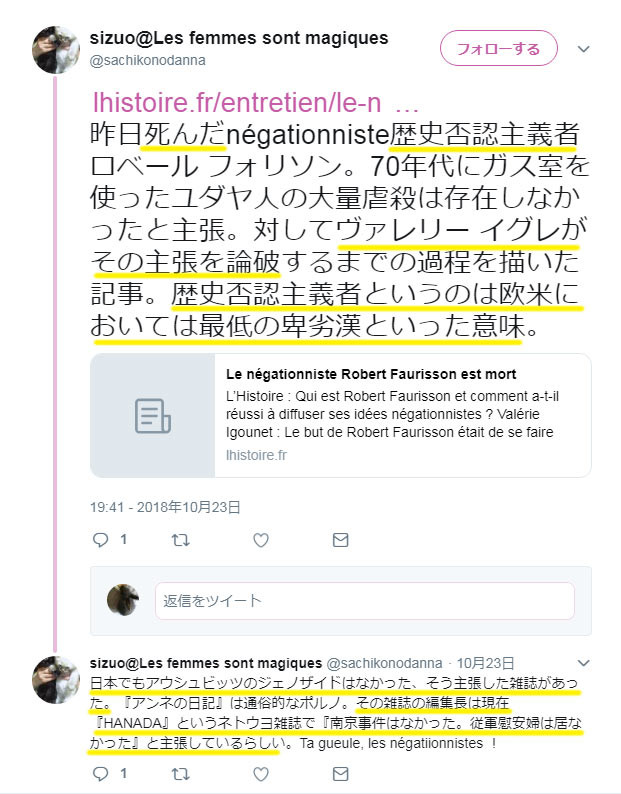Click the 返信をツイート reply input field
621x794 pixels.
pyautogui.click(x=365, y=601)
